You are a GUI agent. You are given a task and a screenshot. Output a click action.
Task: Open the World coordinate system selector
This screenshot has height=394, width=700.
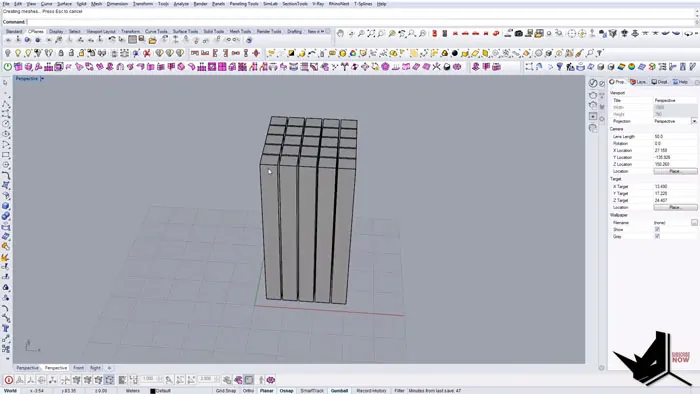tap(10, 391)
